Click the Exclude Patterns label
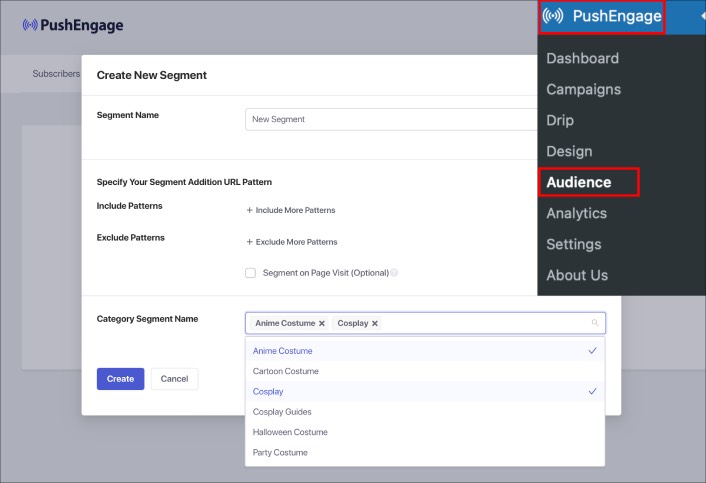Viewport: 706px width, 483px height. (131, 237)
